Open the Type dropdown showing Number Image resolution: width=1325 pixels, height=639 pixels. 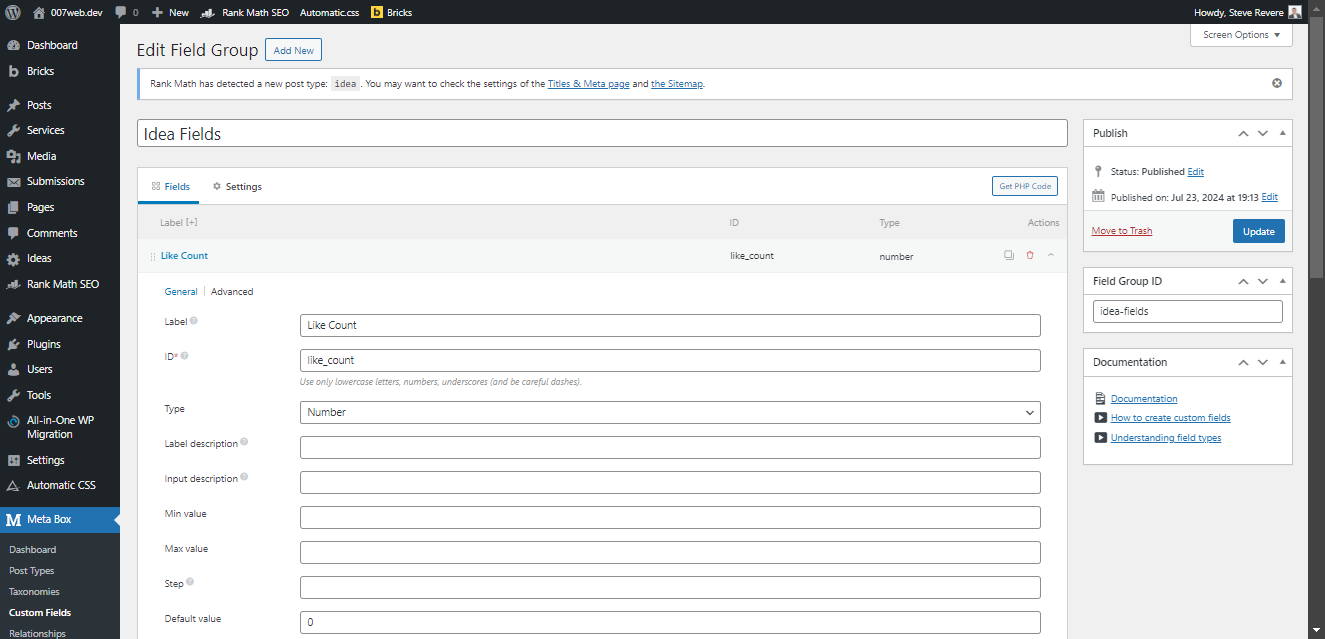[x=670, y=412]
